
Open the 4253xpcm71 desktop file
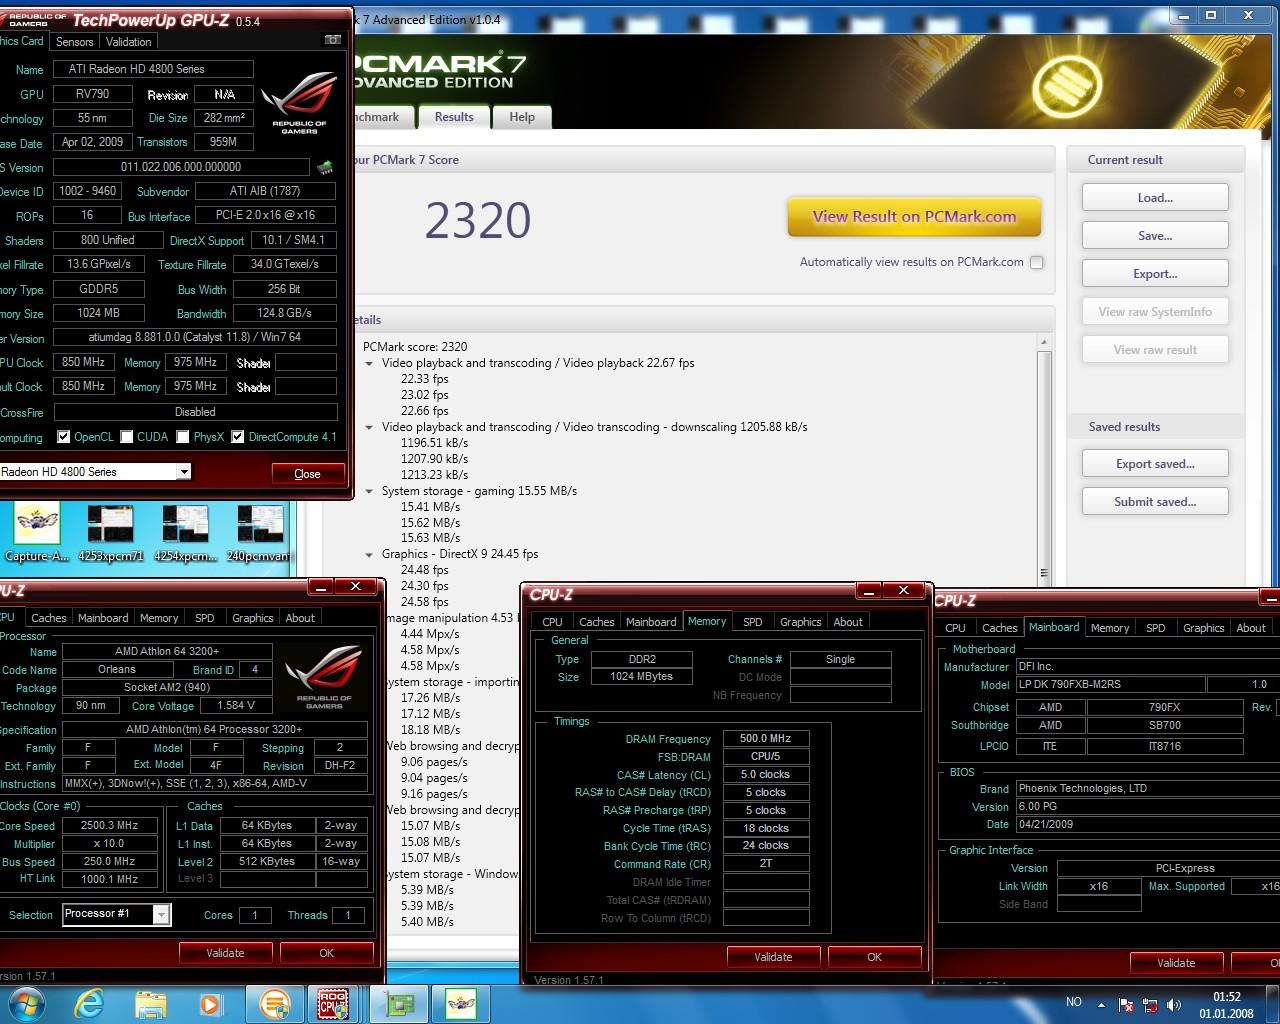111,534
